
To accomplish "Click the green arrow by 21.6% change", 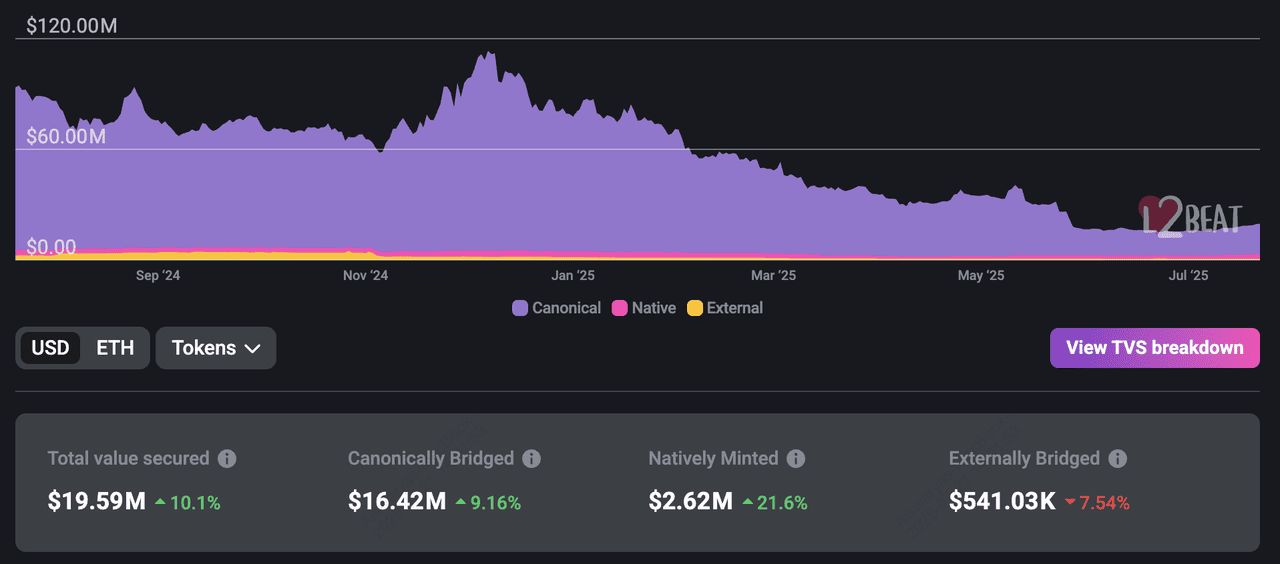I will pyautogui.click(x=747, y=502).
